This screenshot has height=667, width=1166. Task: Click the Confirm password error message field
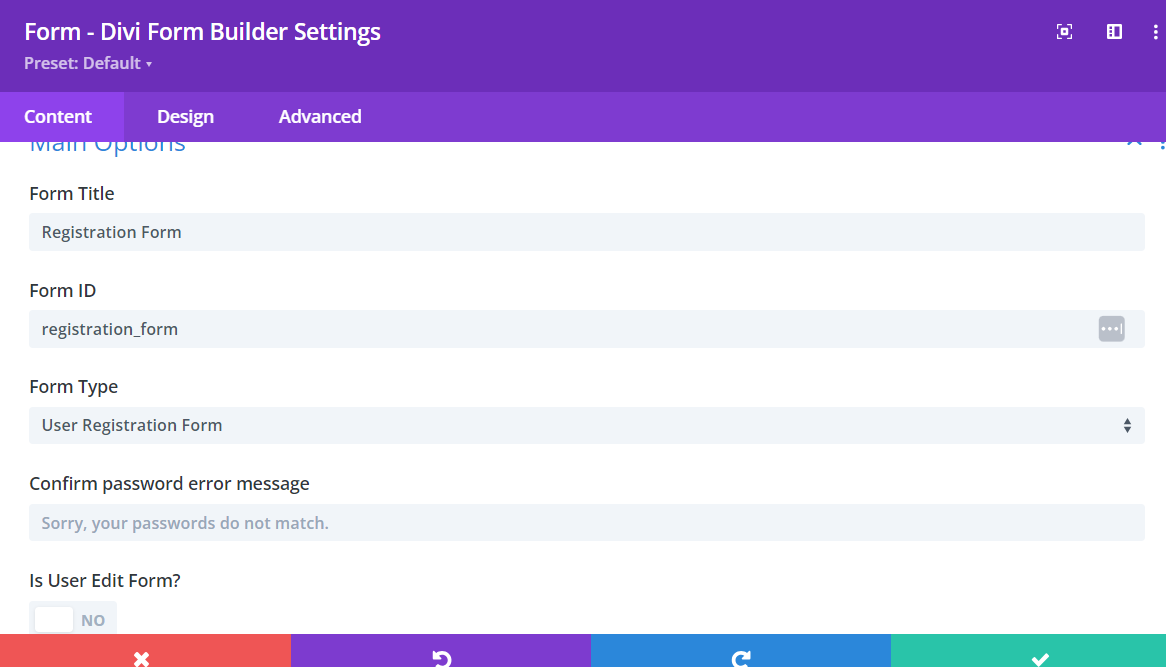[x=586, y=522]
